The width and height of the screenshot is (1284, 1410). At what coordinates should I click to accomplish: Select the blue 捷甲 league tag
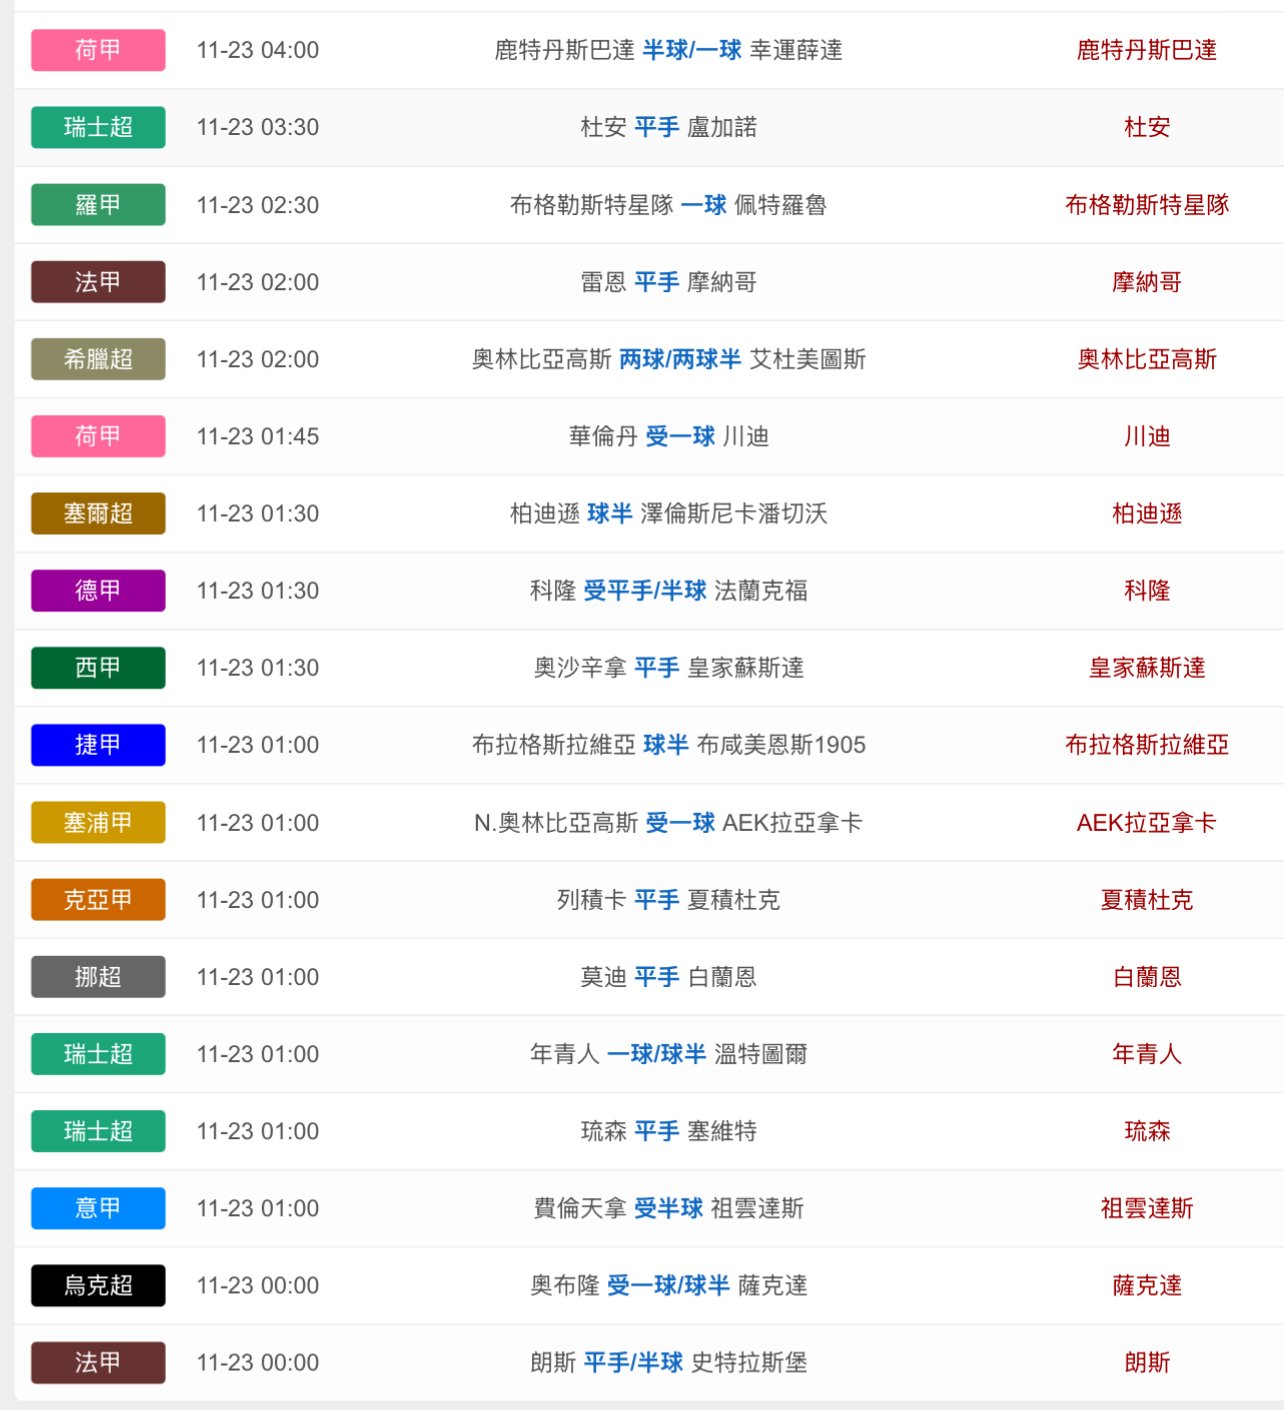98,745
